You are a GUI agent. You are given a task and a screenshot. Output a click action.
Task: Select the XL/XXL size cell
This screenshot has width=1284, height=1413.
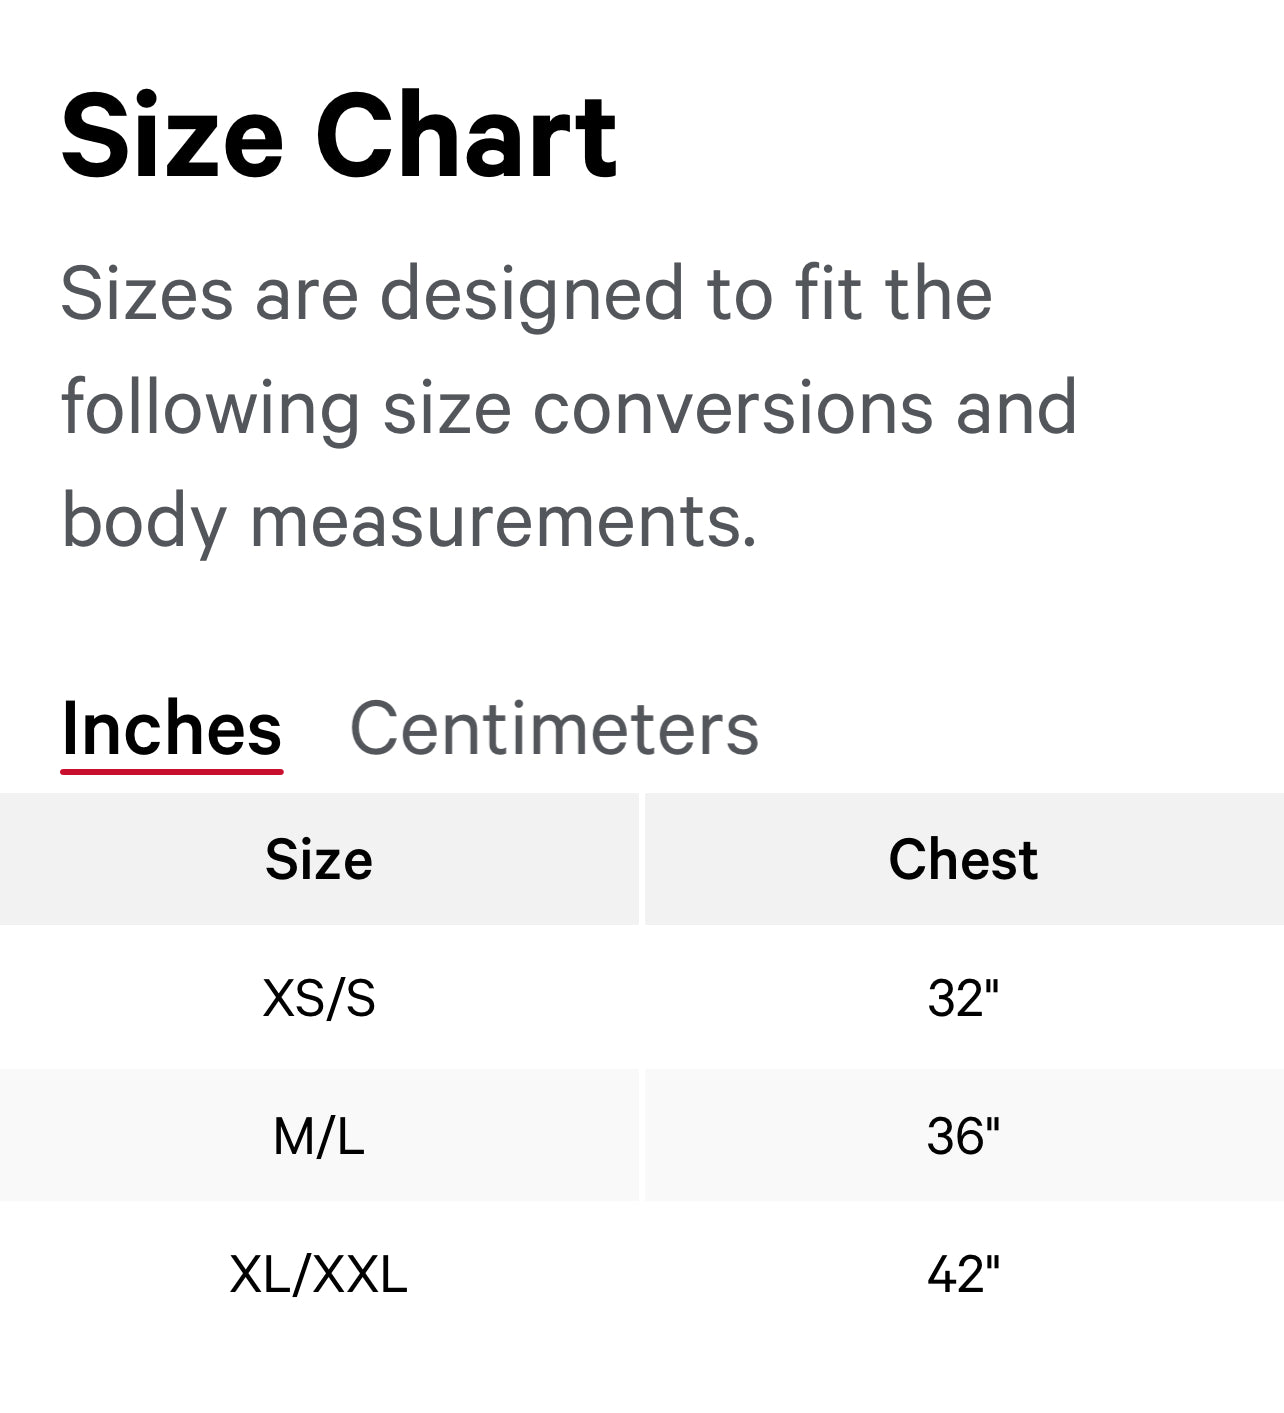point(319,1274)
